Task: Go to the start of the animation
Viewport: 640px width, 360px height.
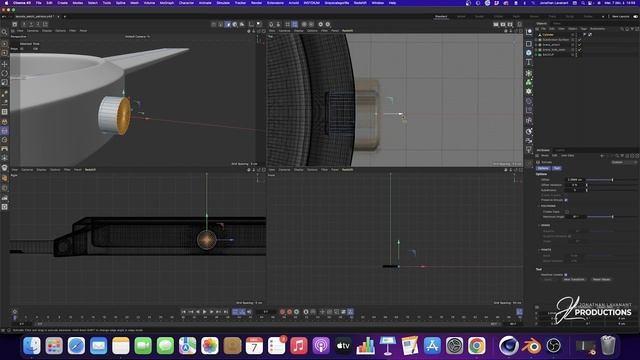Action: tap(184, 312)
